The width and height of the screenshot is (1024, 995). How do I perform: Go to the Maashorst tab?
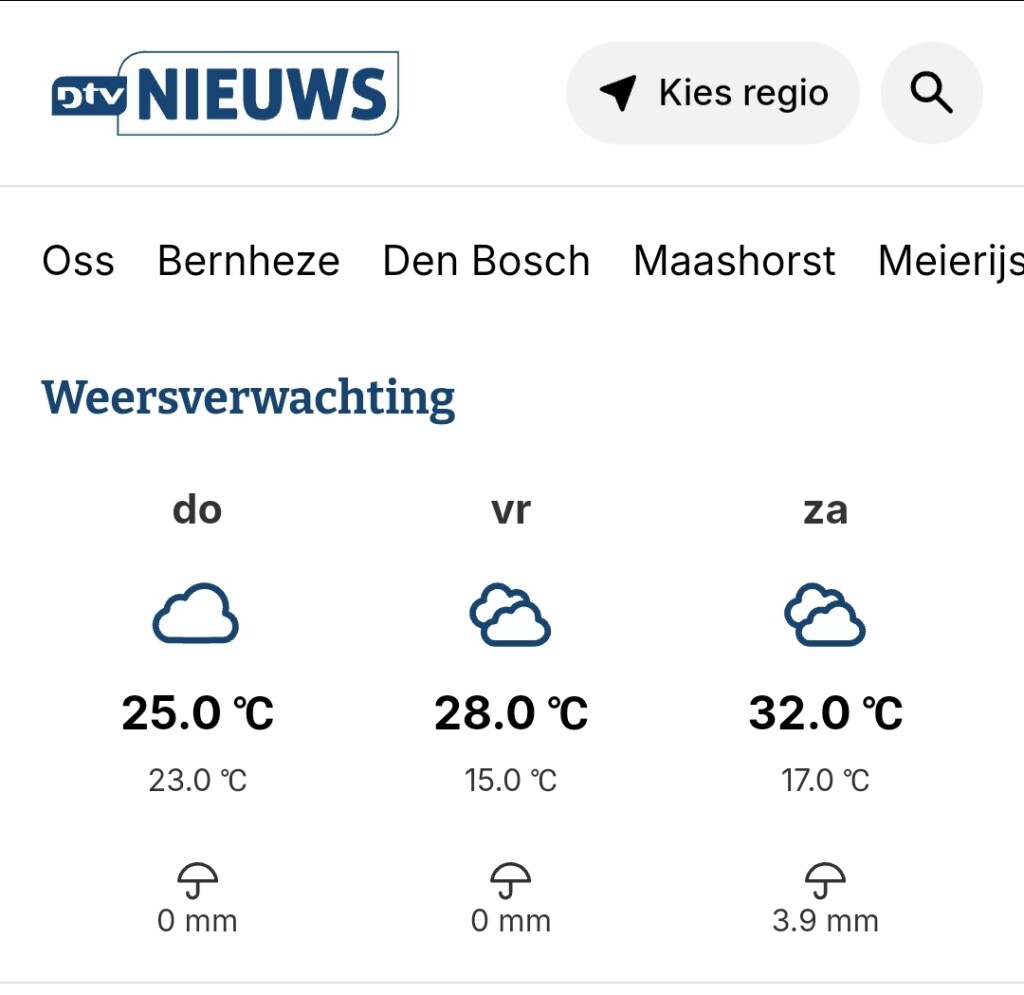point(734,261)
